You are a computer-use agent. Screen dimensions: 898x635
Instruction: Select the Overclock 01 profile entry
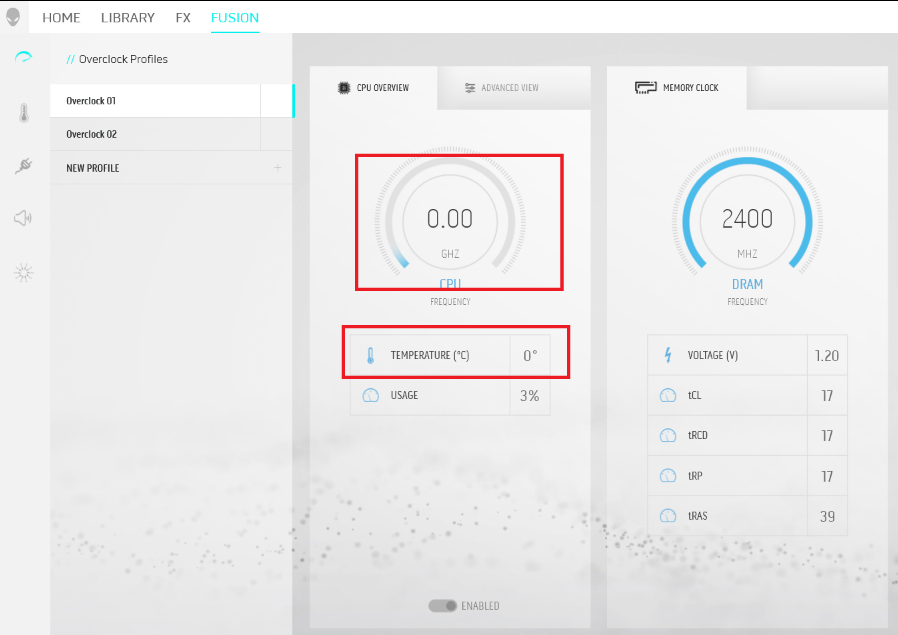pos(155,101)
